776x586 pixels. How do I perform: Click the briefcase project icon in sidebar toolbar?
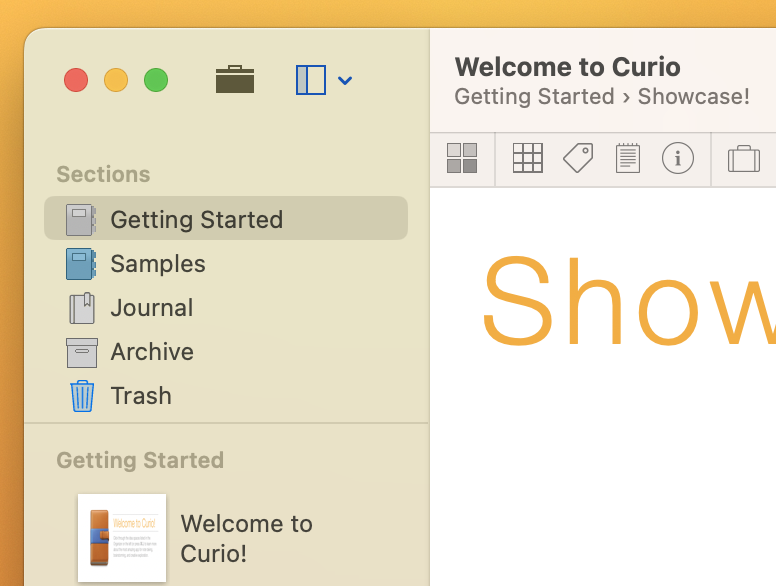click(235, 79)
